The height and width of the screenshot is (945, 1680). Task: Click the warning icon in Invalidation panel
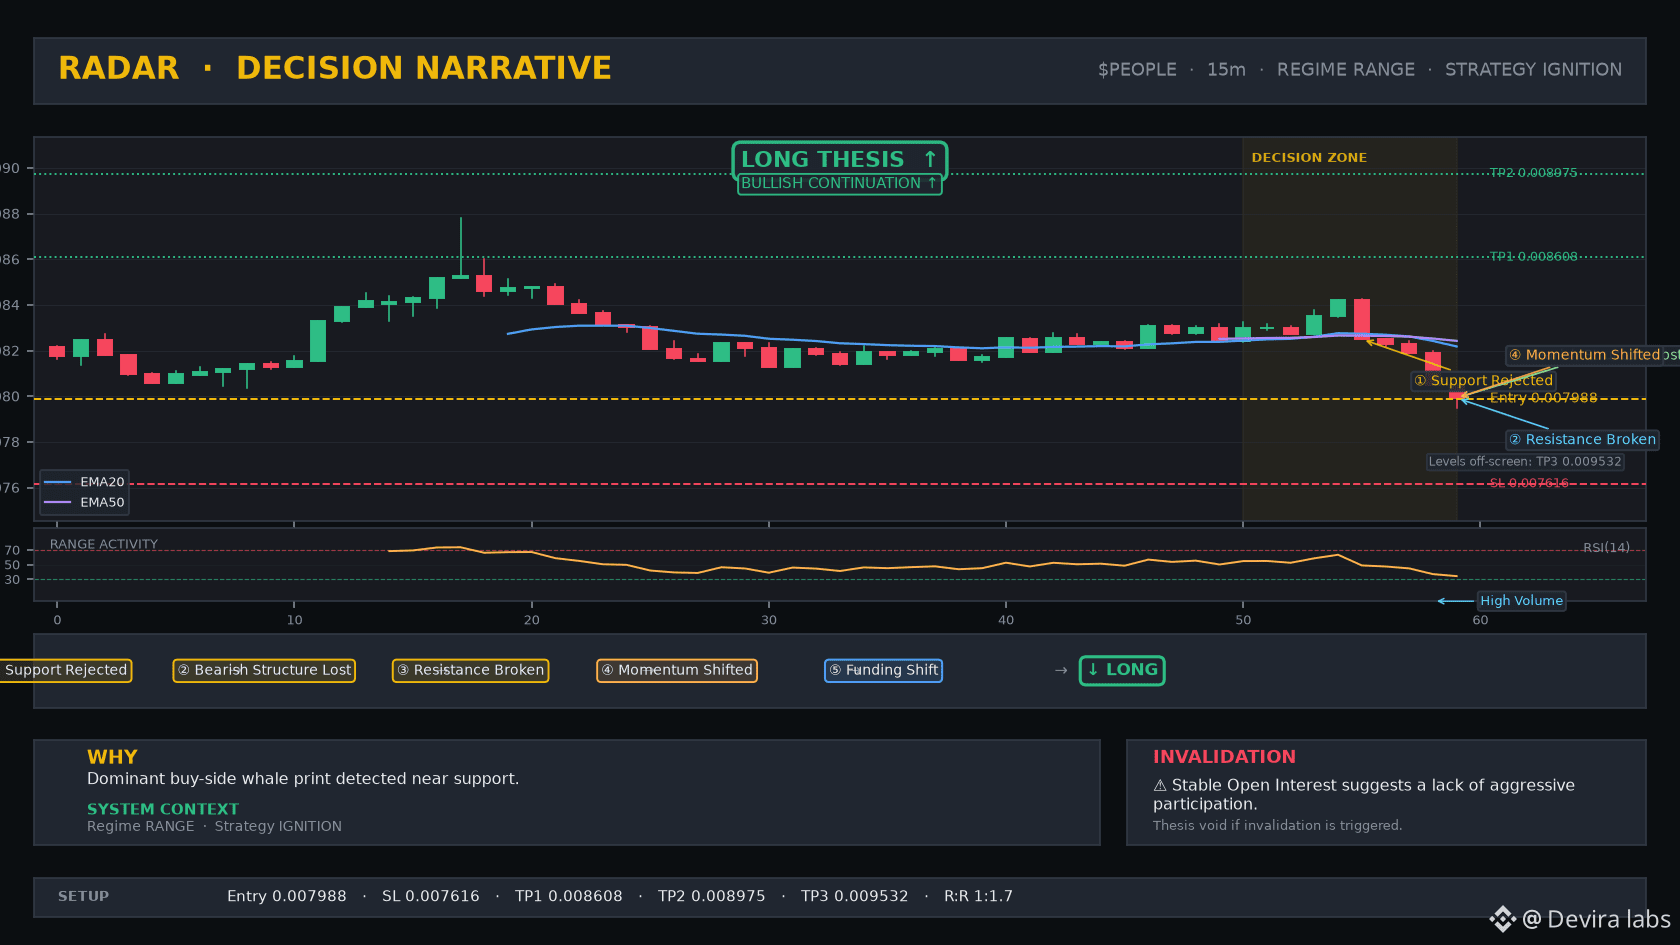coord(1160,786)
